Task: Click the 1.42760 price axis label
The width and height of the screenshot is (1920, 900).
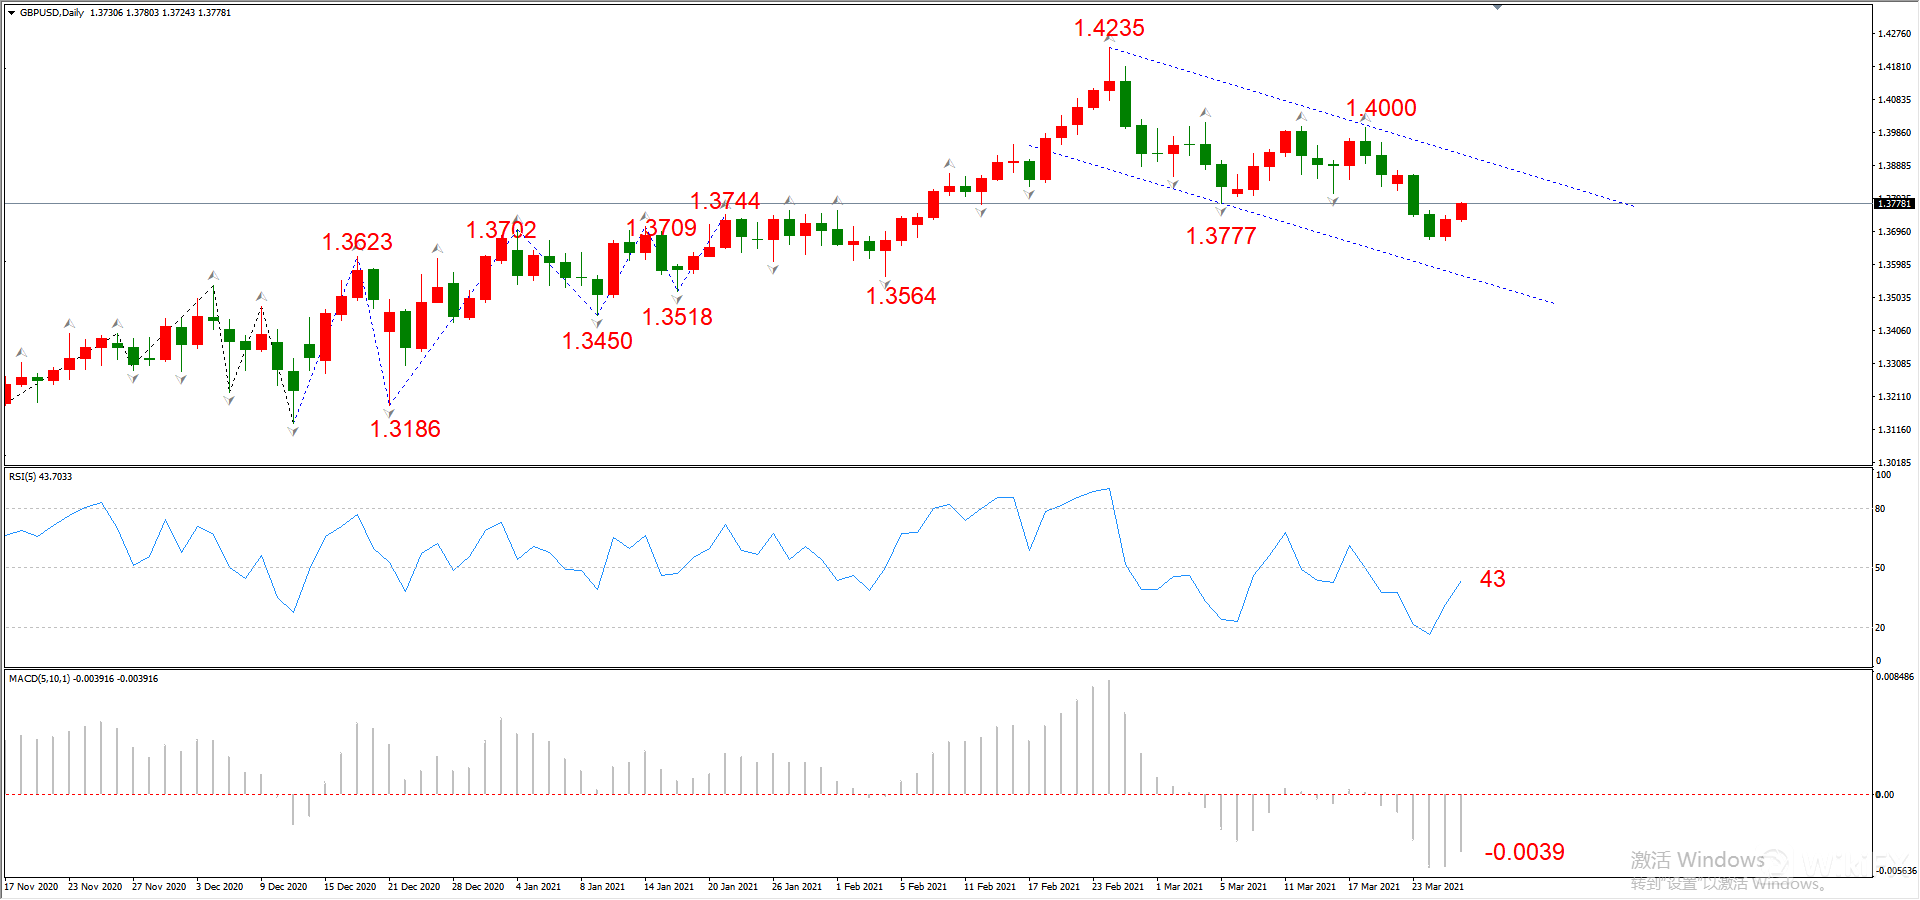Action: click(1895, 34)
